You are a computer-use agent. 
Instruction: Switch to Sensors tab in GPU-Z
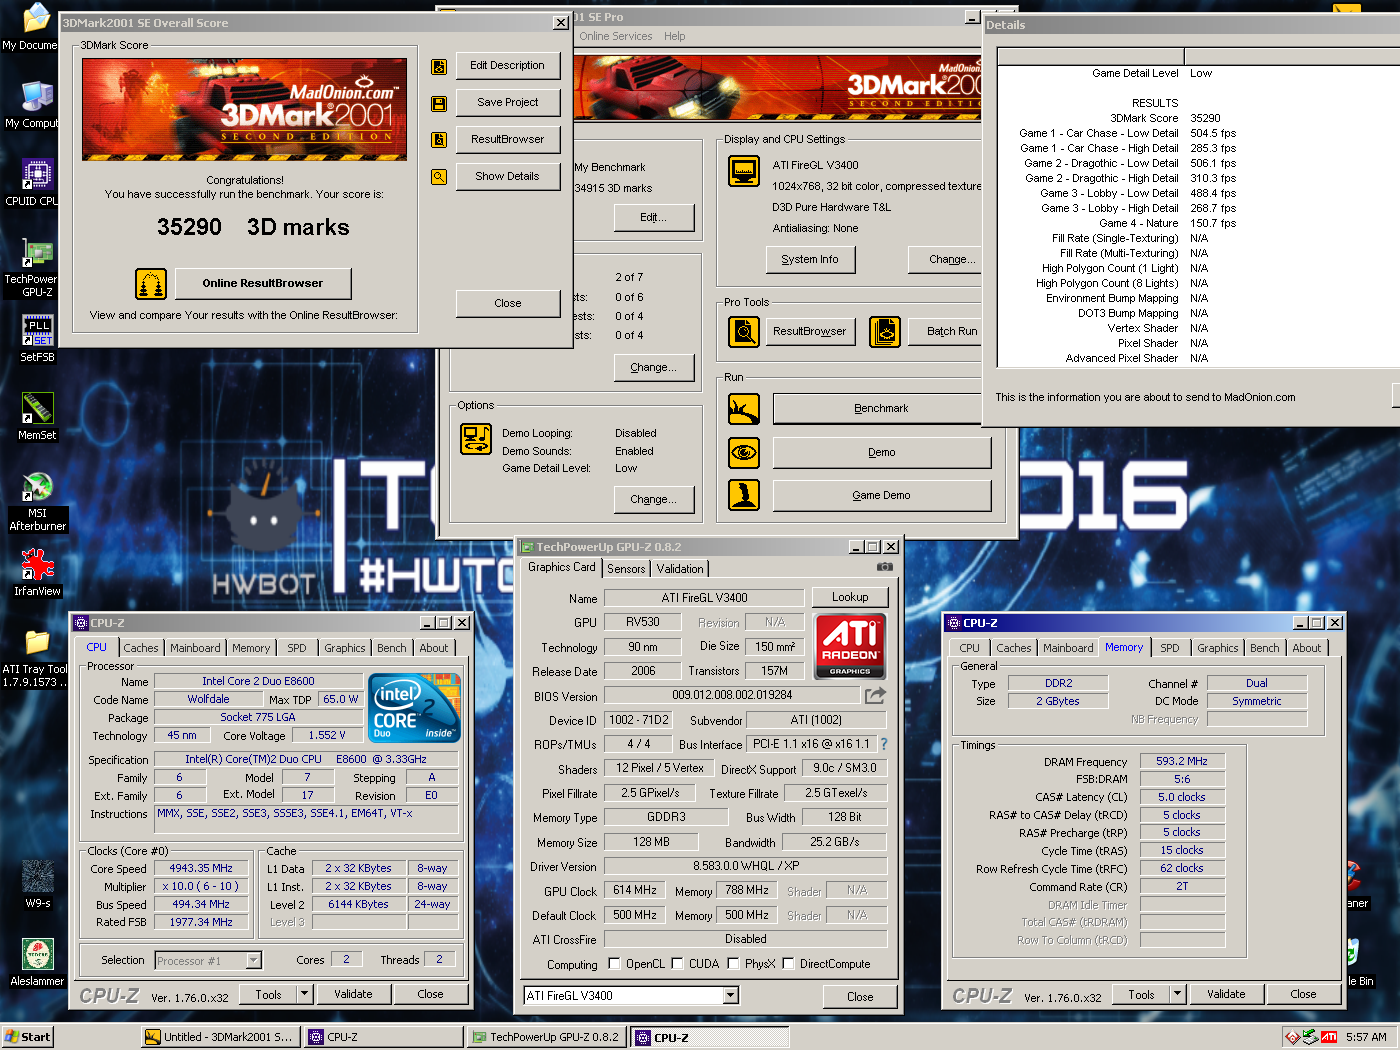[x=626, y=569]
